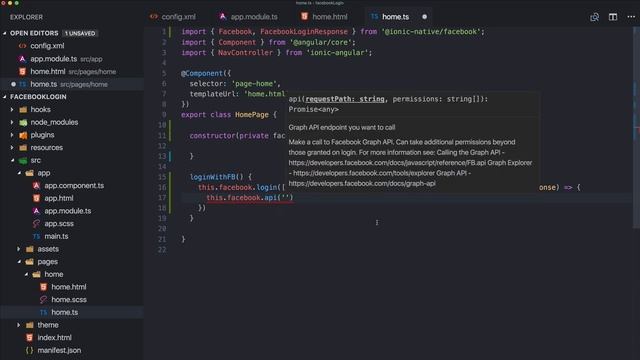
Task: Collapse the home folder arrow
Action: pos(26,274)
